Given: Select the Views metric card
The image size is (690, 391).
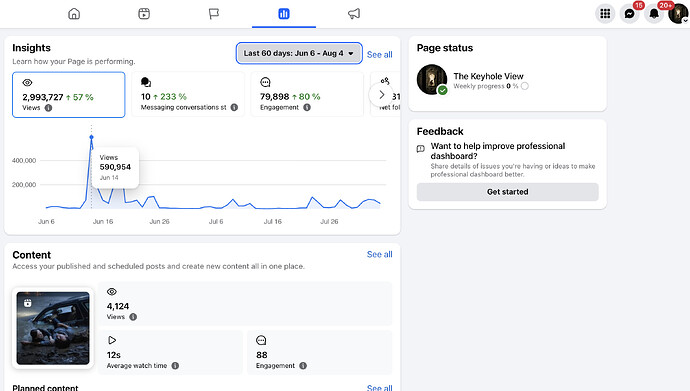Looking at the screenshot, I should [x=69, y=95].
